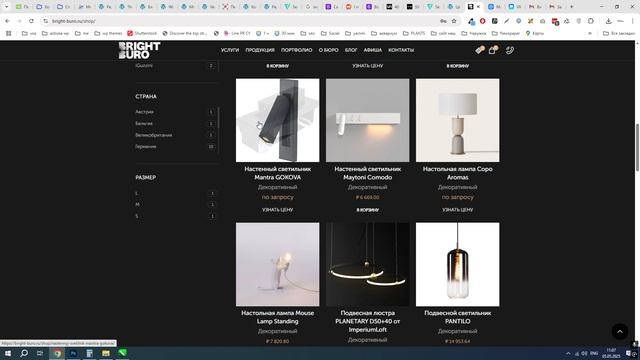Click the red Opera-style extension icon

click(x=482, y=21)
